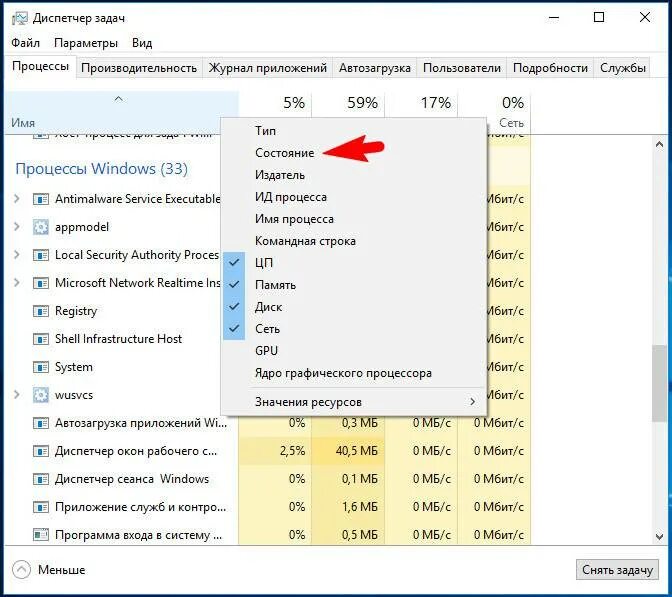This screenshot has height=597, width=672.
Task: Click the icon for Автозагрузка приложений Wi...
Action: pos(41,423)
